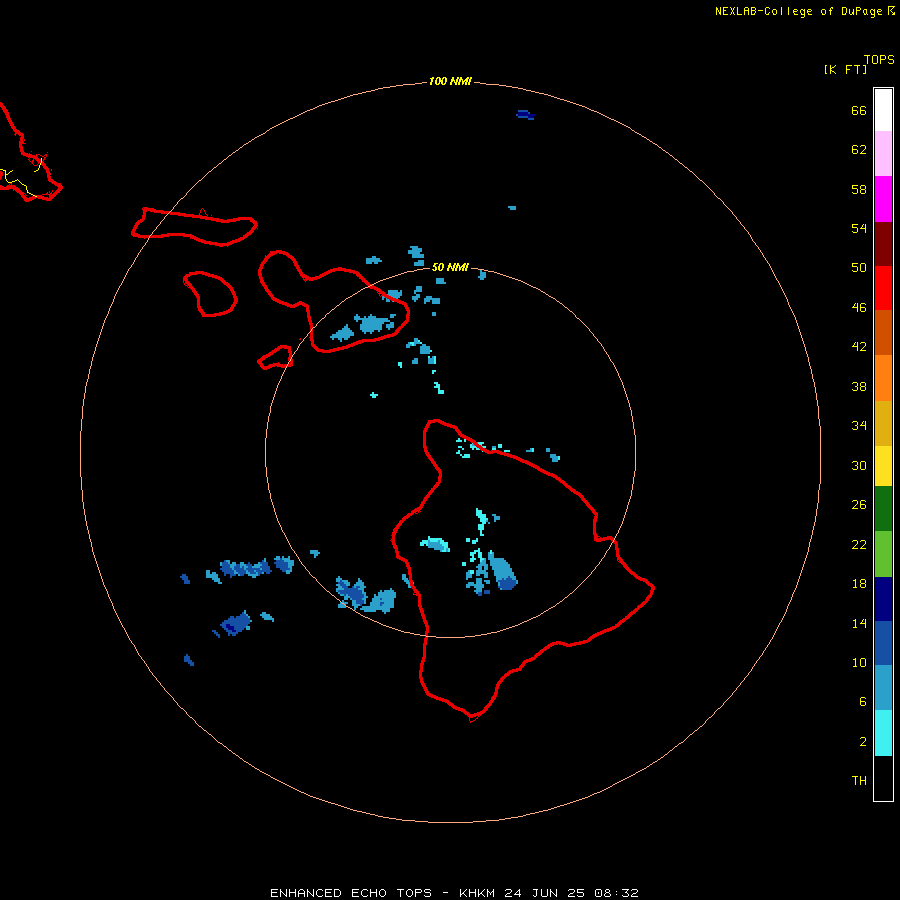900x900 pixels.
Task: Click the 2 legend value label
Action: (862, 742)
